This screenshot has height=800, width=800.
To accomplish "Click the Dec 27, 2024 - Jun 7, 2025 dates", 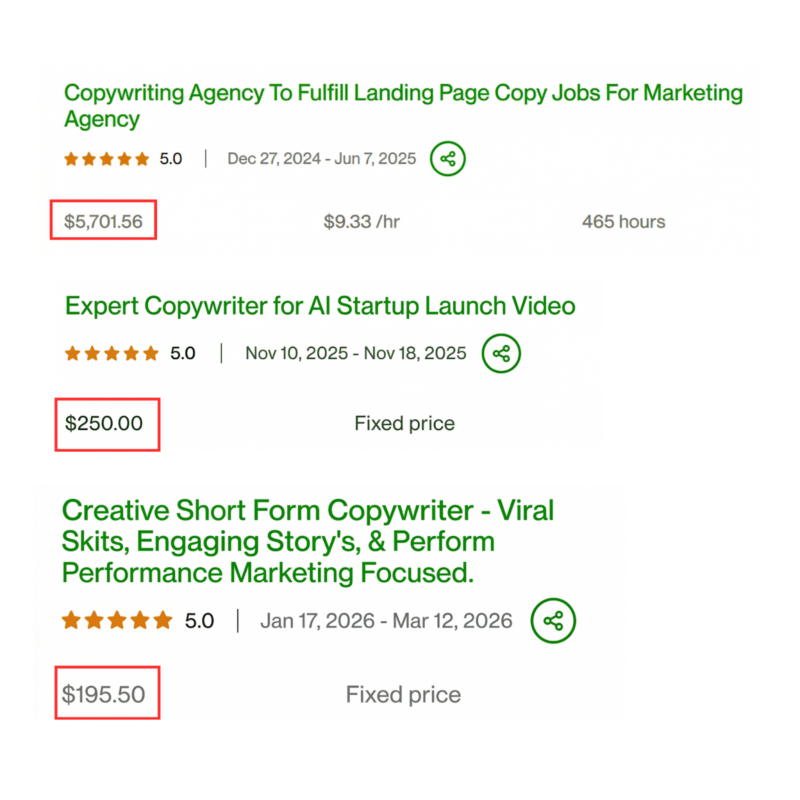I will pos(321,159).
